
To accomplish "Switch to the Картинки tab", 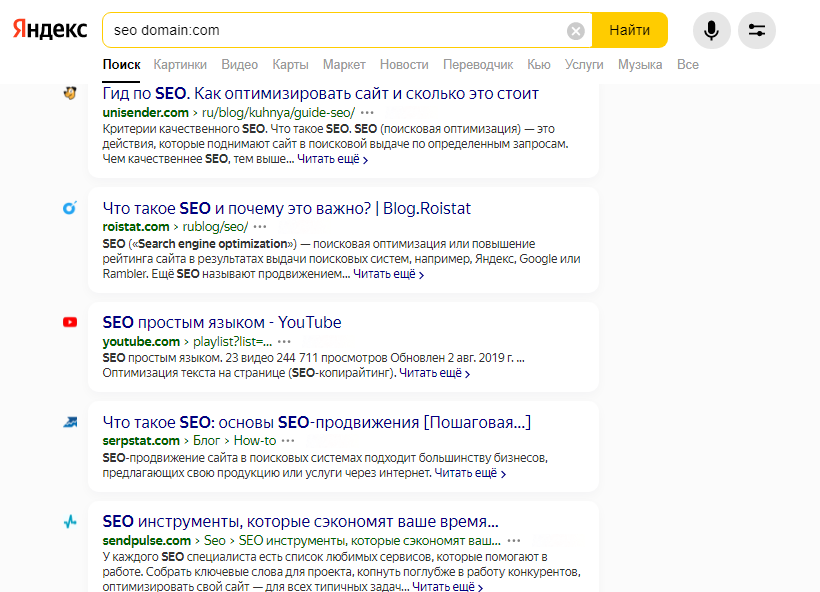I will [x=180, y=64].
